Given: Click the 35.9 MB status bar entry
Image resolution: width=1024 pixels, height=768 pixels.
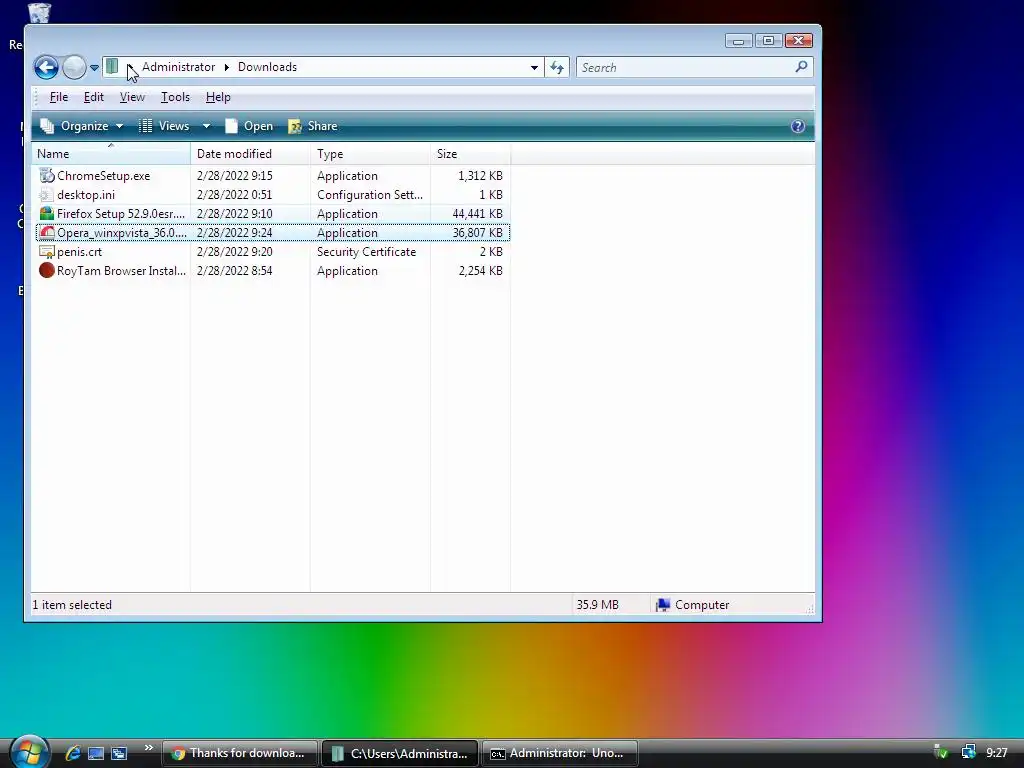Looking at the screenshot, I should (597, 605).
